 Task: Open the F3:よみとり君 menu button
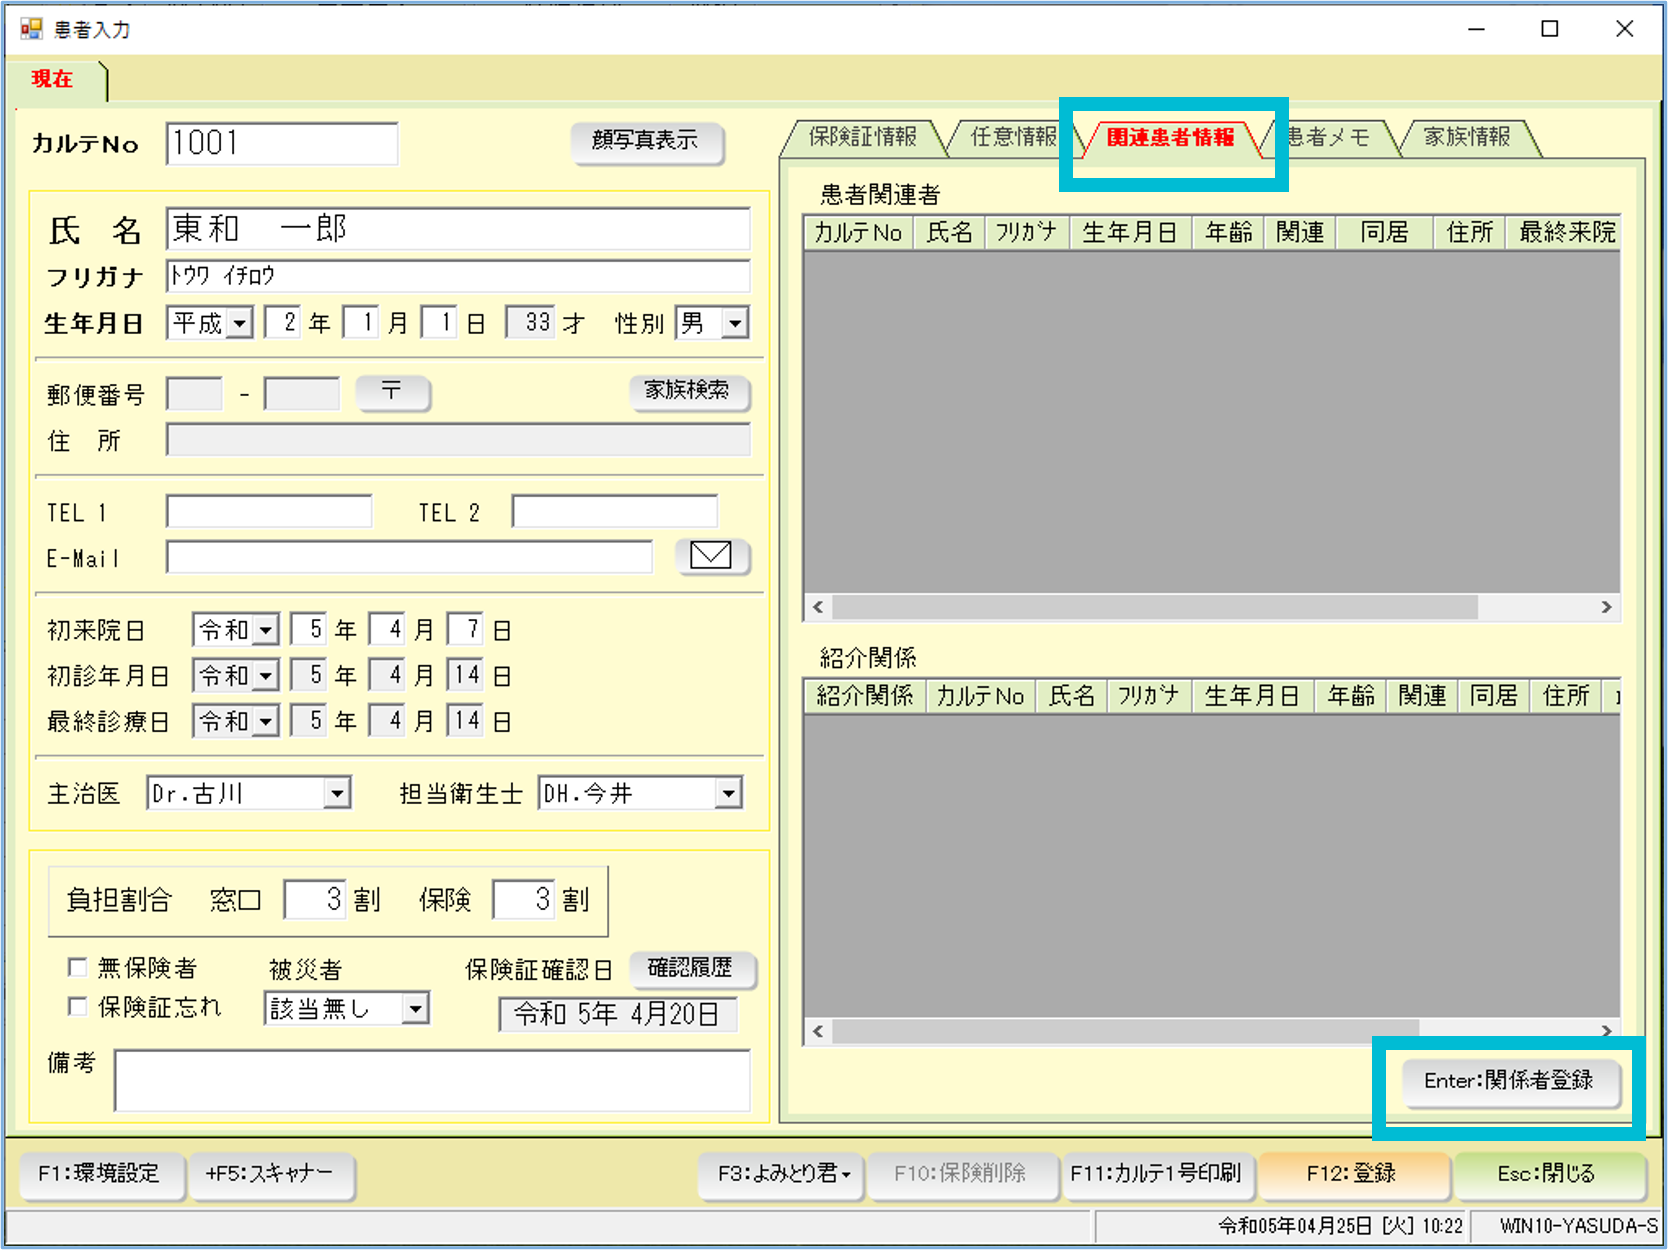pyautogui.click(x=782, y=1174)
